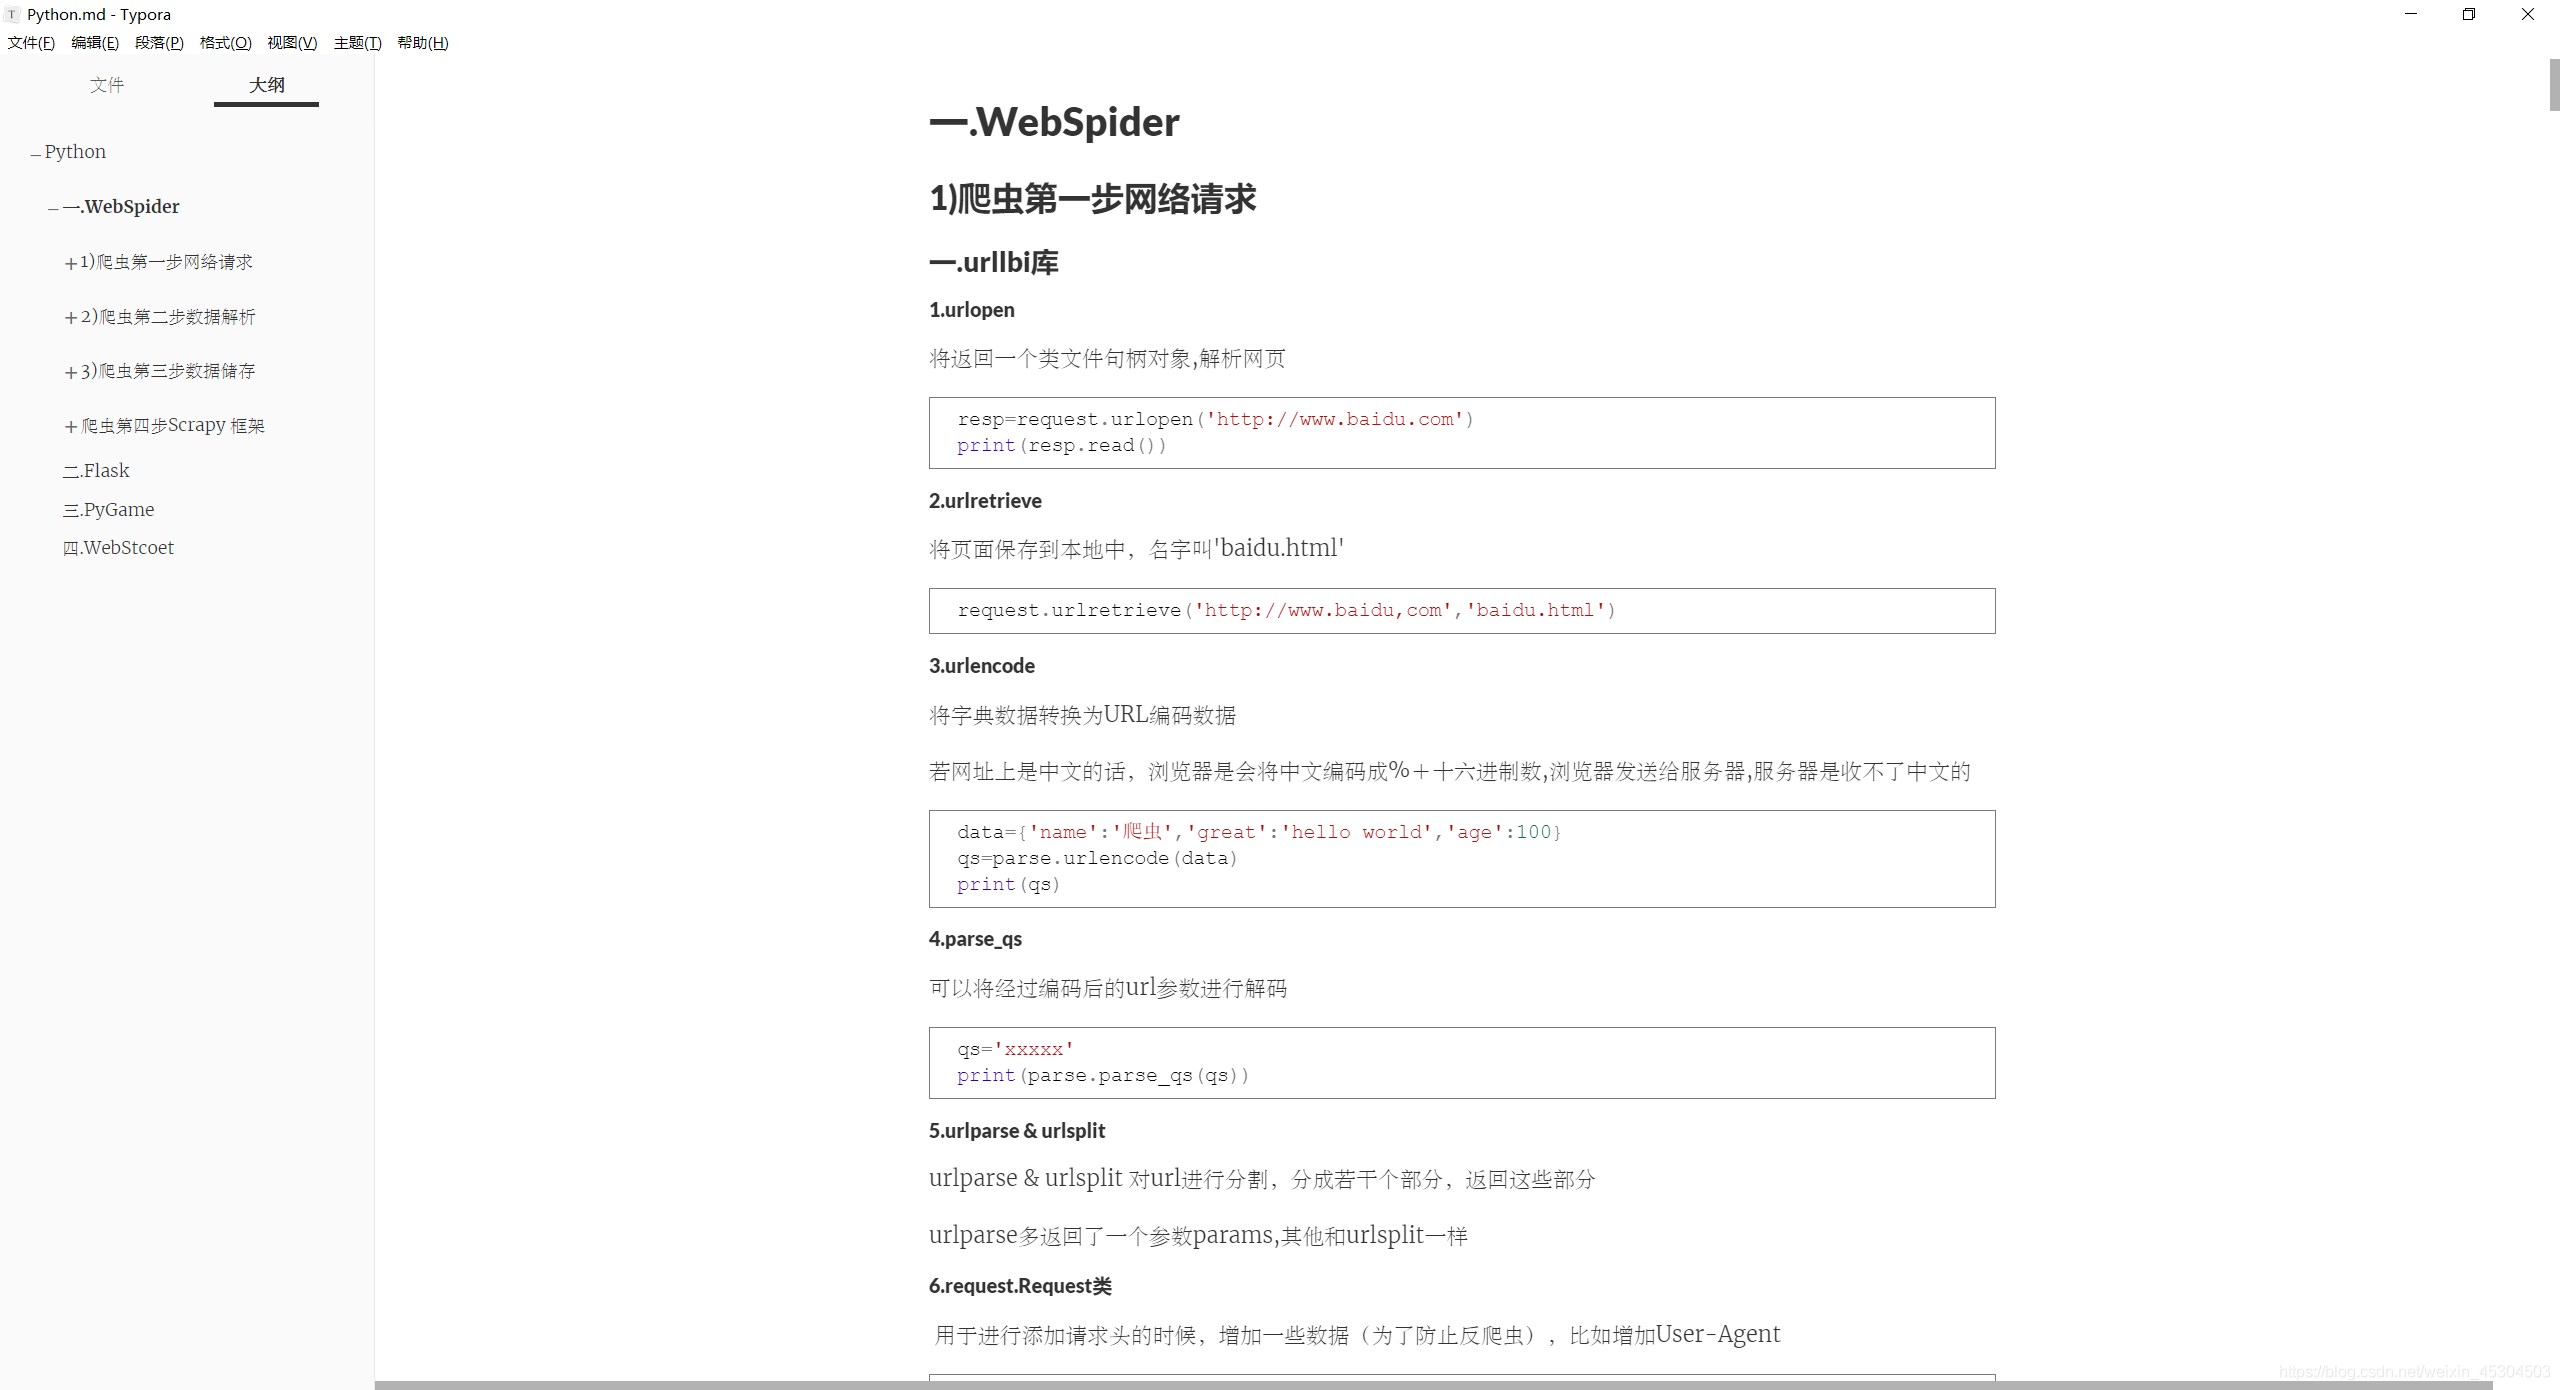Select the Python outline tree item
Viewport: 2560px width, 1390px height.
pos(74,151)
